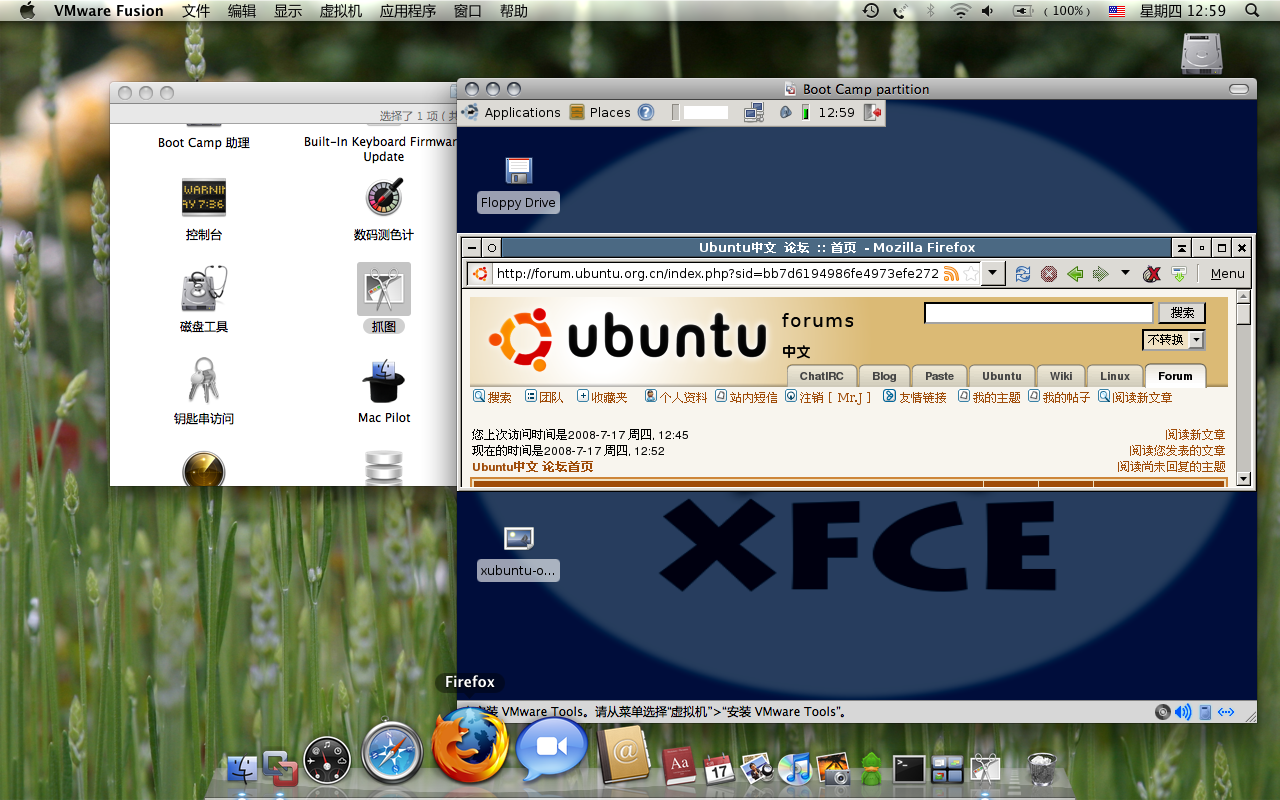Open Address Book in the Dock

pos(626,756)
